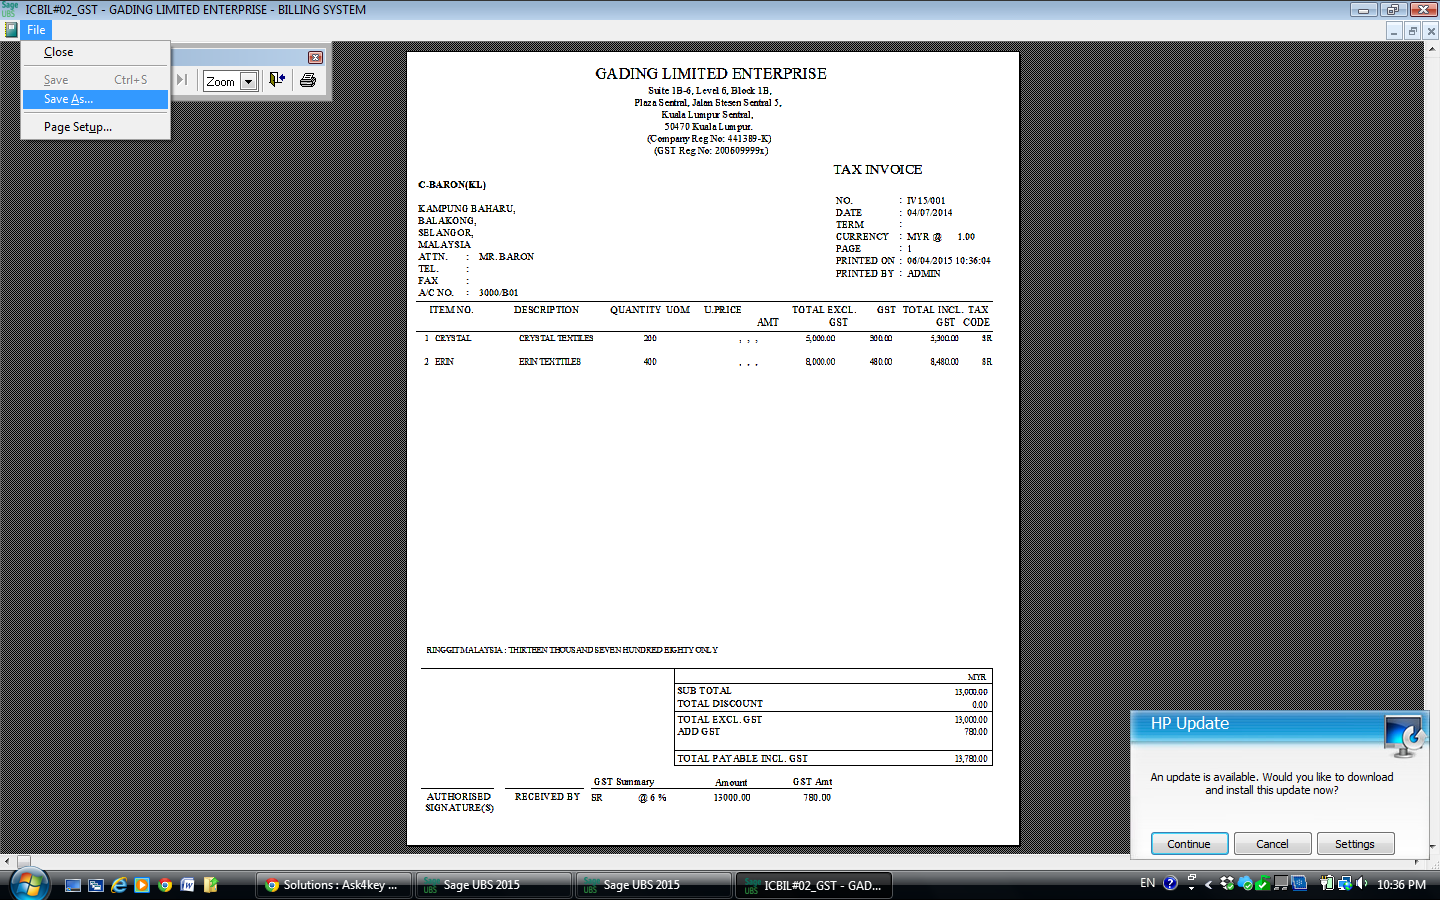Click GST Summary amount 13000.00

click(x=732, y=798)
